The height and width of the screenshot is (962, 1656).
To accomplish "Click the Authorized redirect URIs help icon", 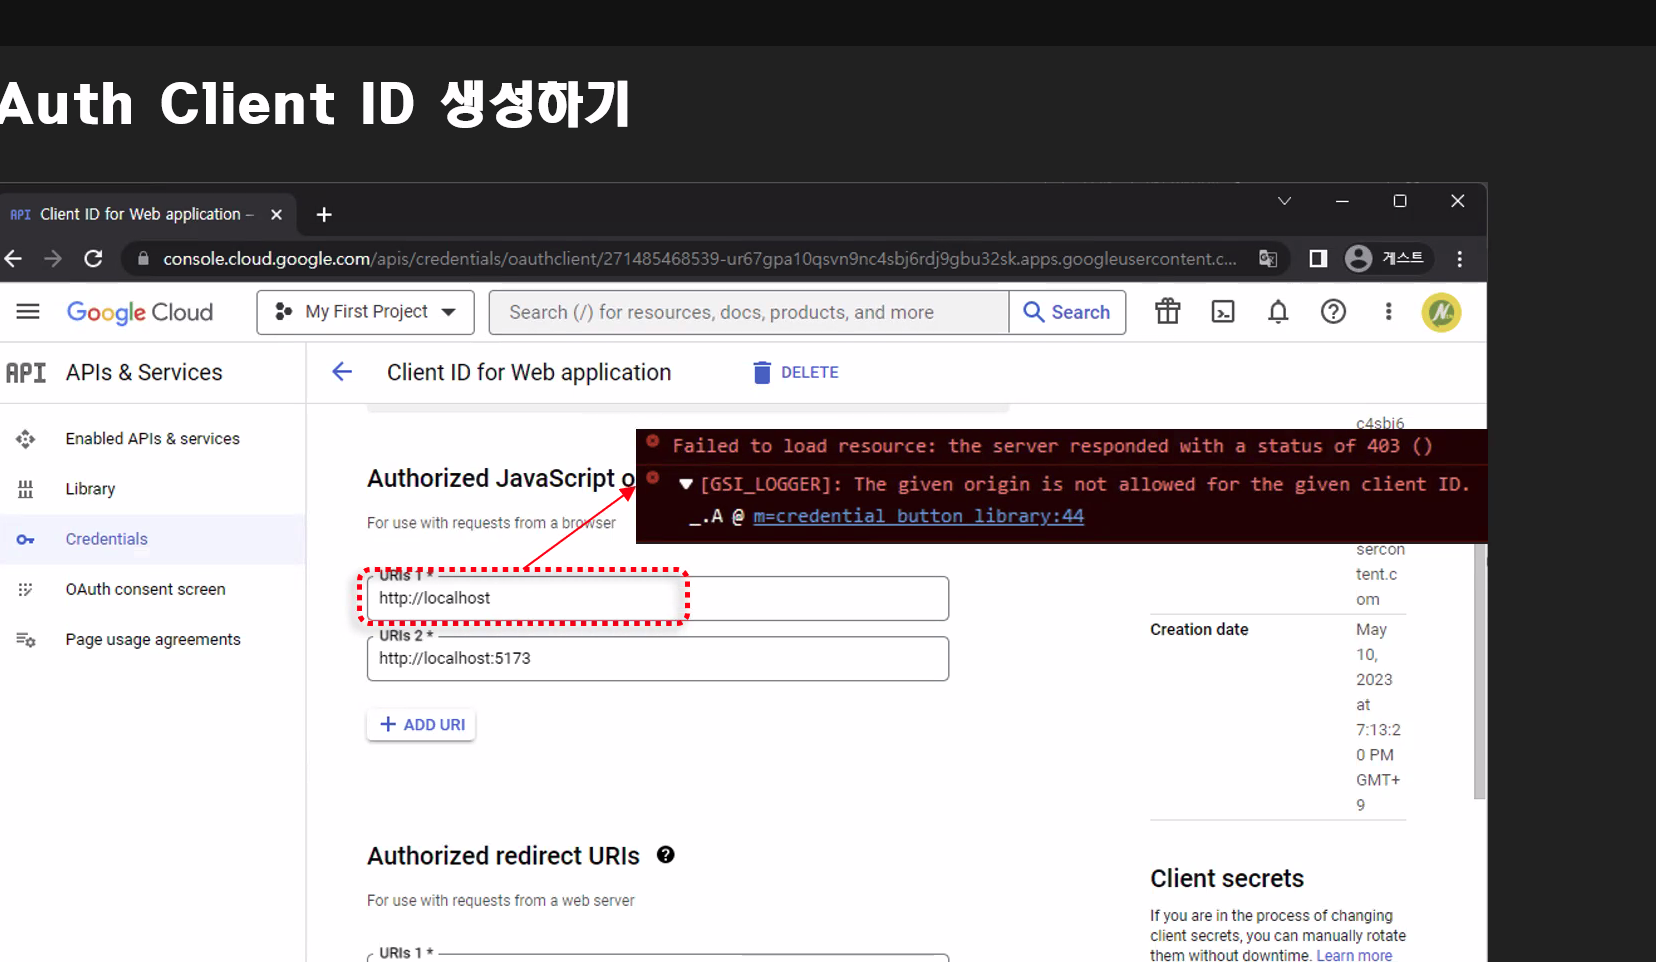I will (666, 855).
